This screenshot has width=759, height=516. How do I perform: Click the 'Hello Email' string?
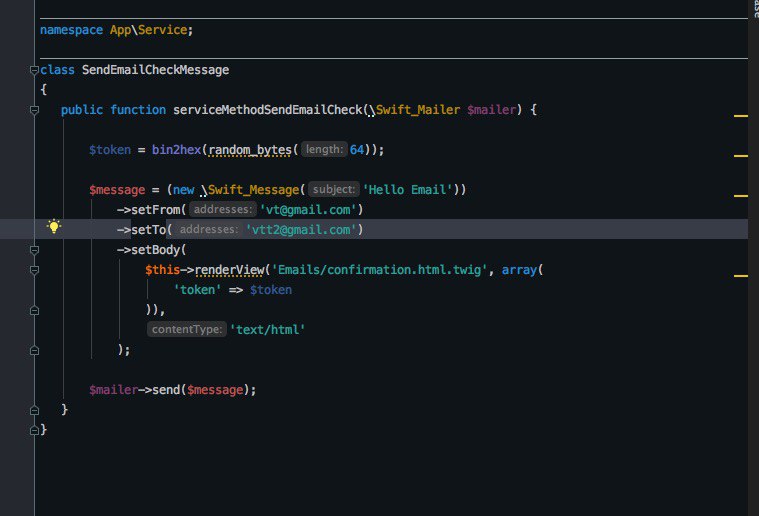[x=408, y=190]
